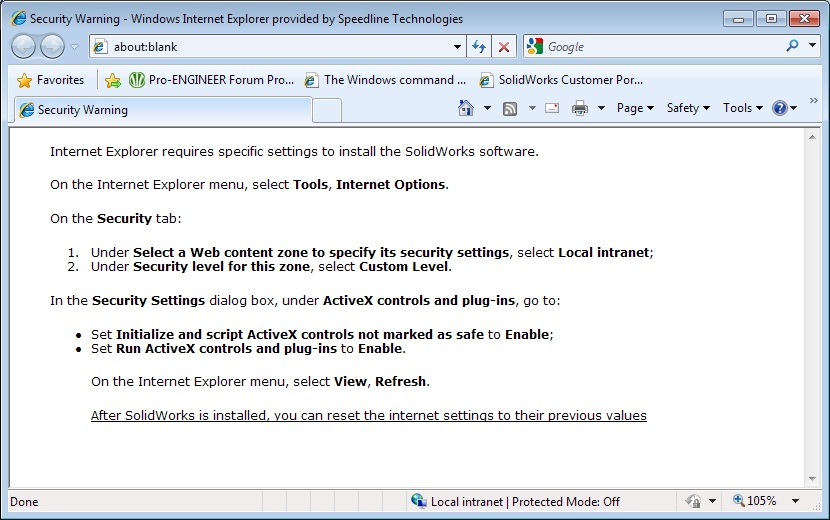The height and width of the screenshot is (520, 830).
Task: Click the Back navigation button
Action: point(23,47)
